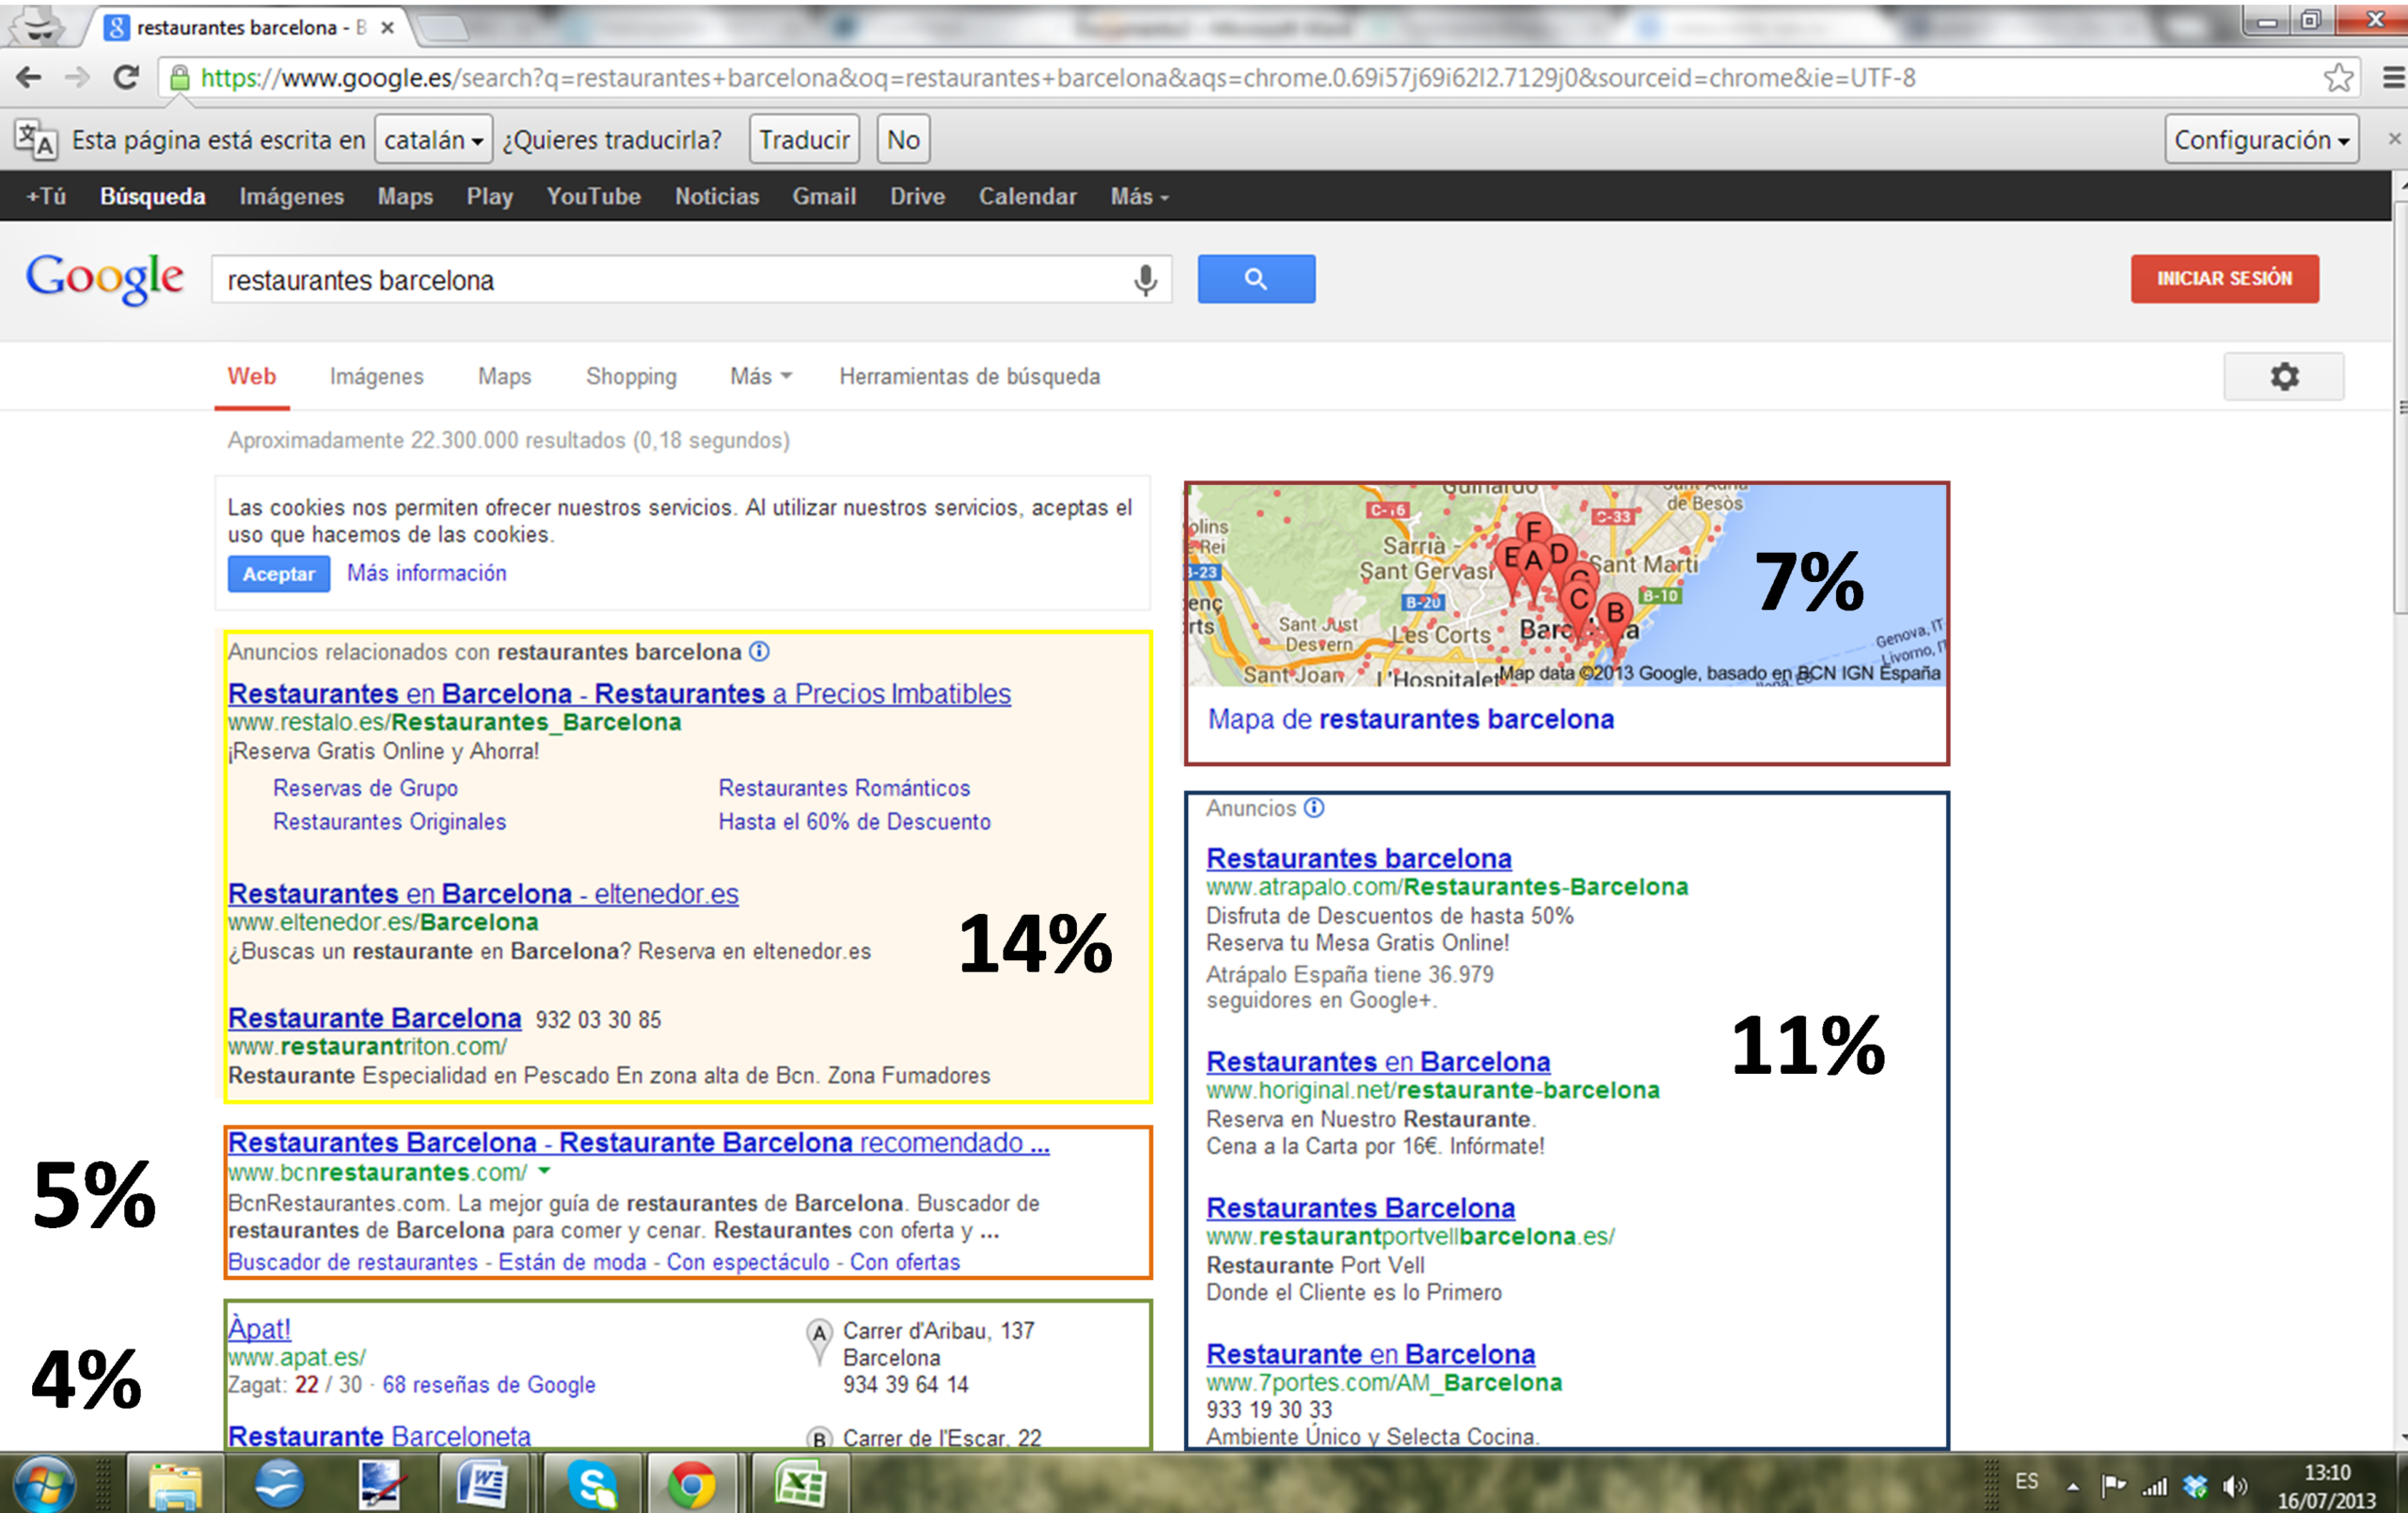Open YouTube in the black navigation bar
This screenshot has height=1513, width=2408.
click(x=593, y=197)
